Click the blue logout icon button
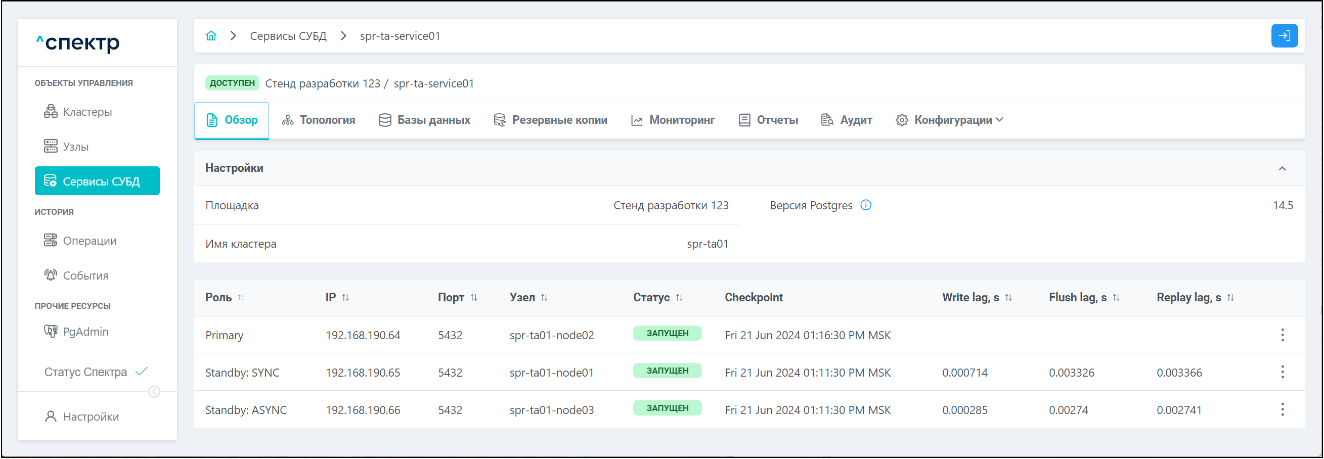 coord(1284,36)
